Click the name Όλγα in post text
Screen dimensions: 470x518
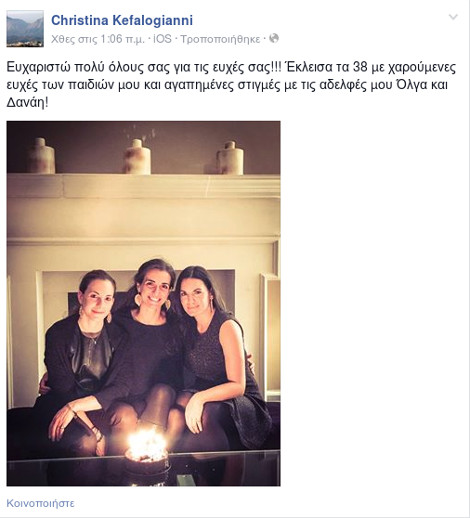411,85
